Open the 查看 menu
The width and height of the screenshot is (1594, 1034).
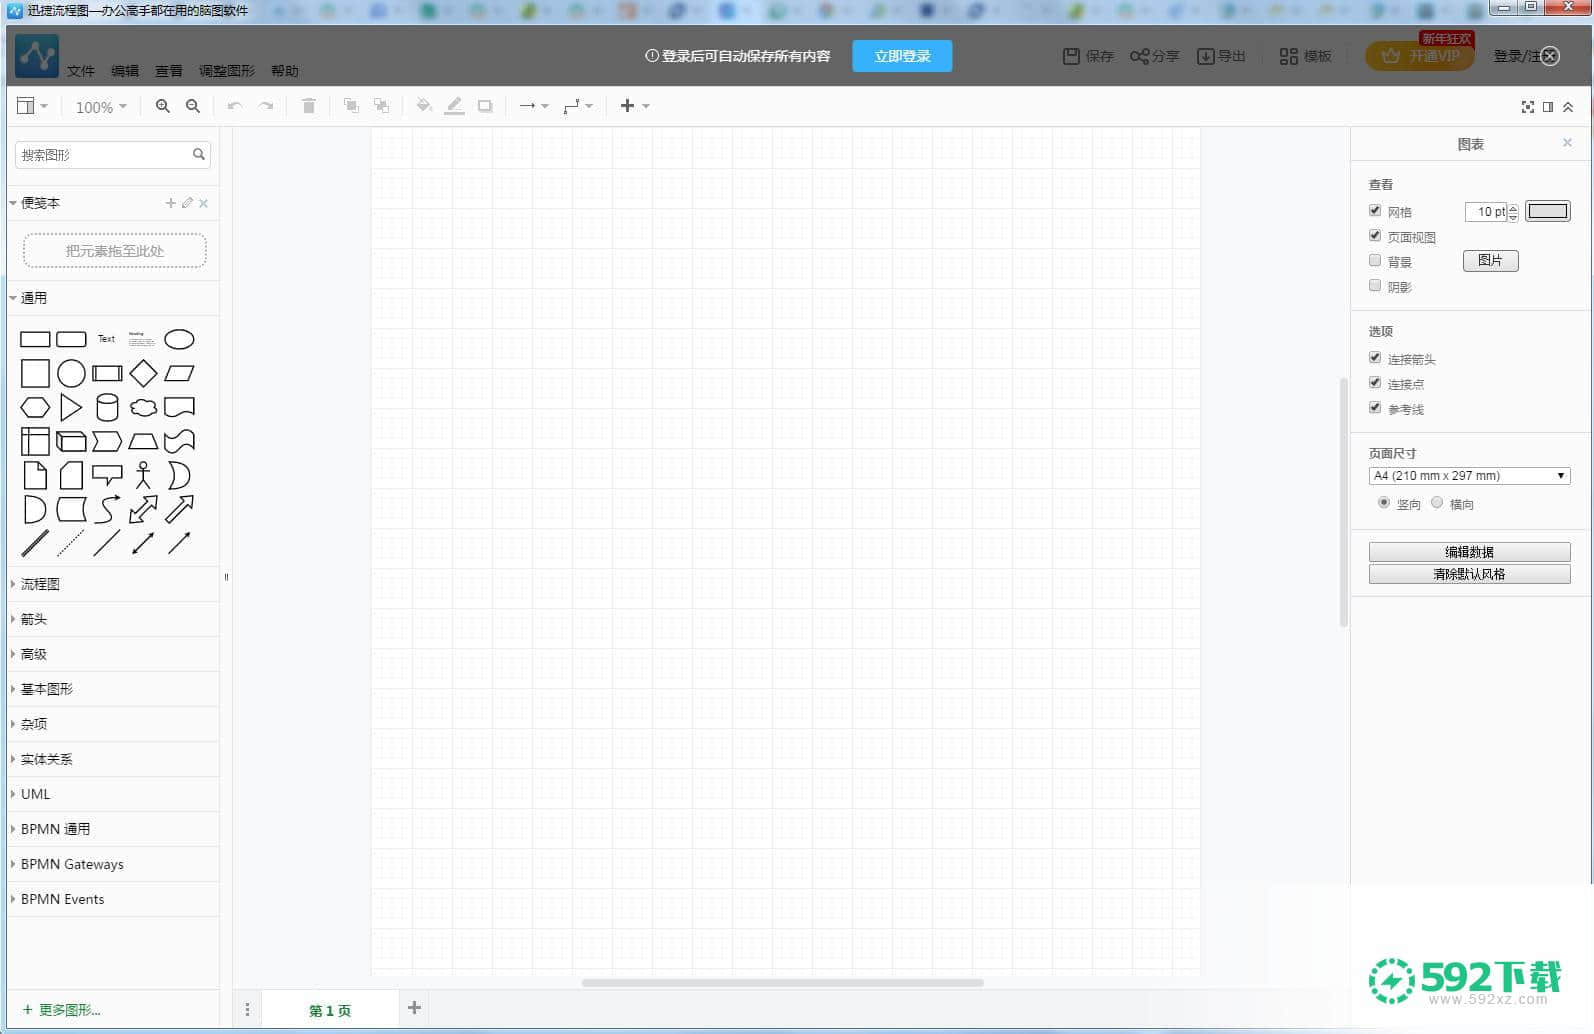click(x=169, y=71)
